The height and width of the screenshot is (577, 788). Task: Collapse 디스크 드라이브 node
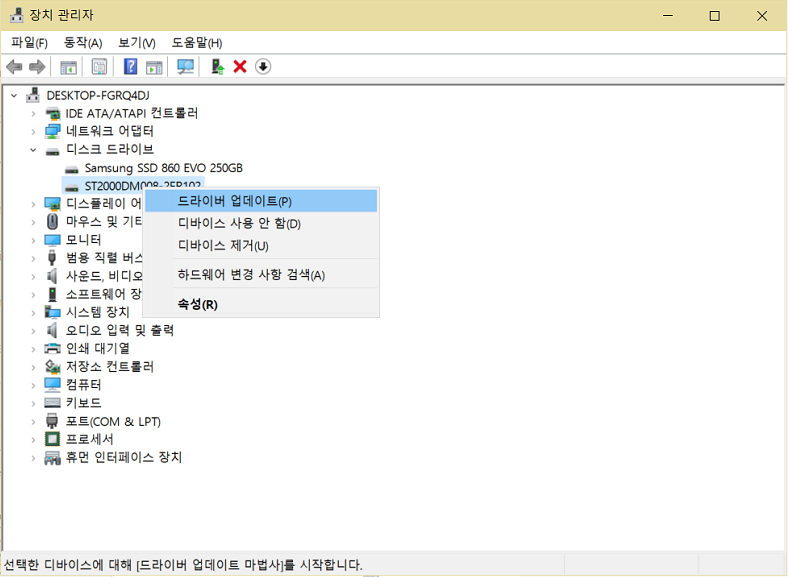click(x=33, y=150)
